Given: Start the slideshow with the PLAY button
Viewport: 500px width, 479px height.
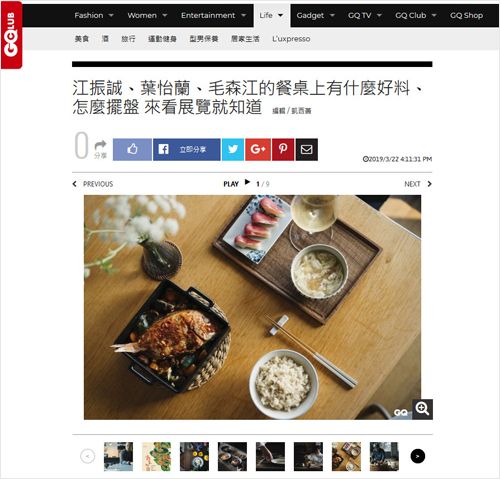Looking at the screenshot, I should pos(237,183).
